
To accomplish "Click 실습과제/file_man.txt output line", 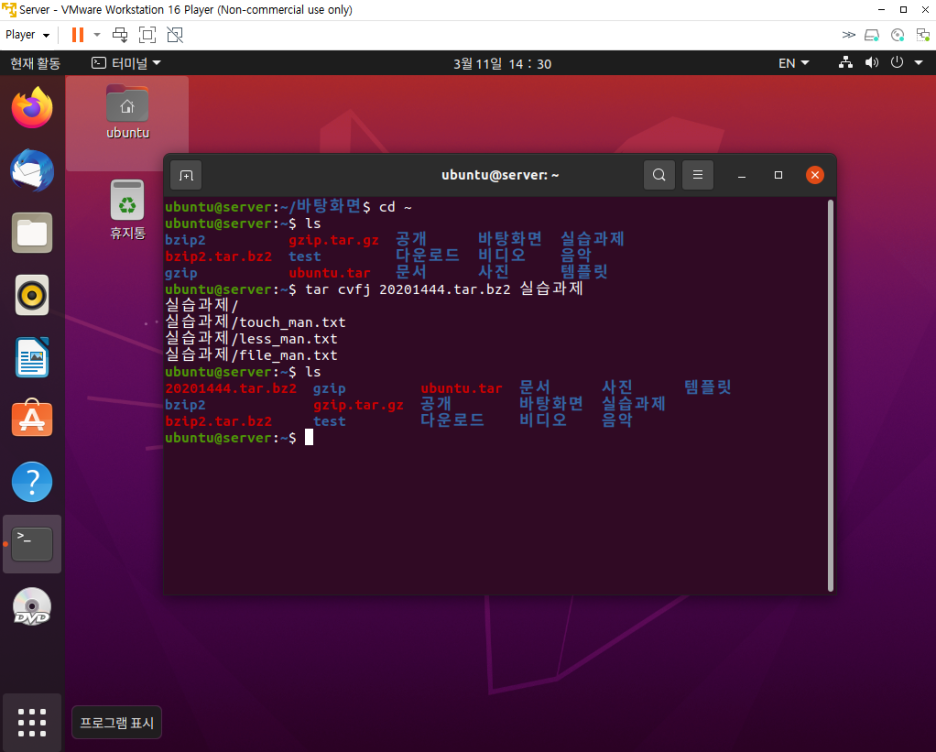I will (x=251, y=356).
